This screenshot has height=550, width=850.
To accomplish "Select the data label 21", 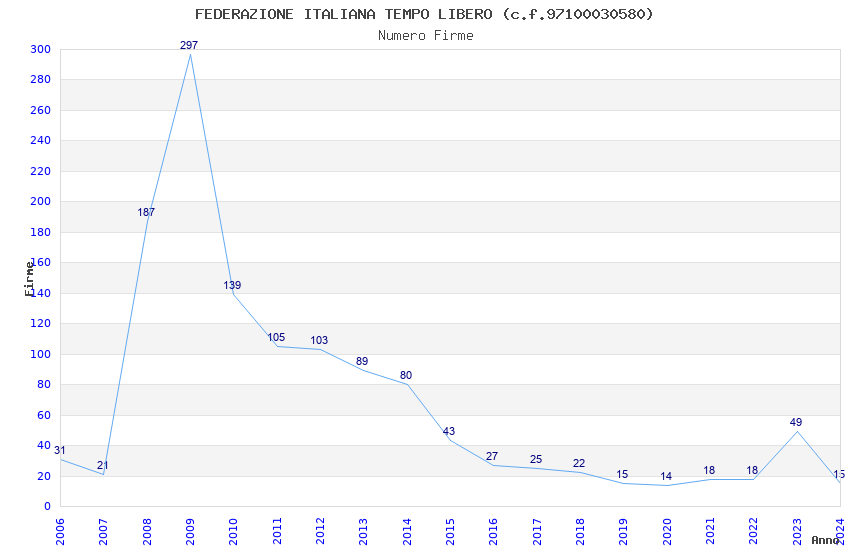I will tap(103, 465).
